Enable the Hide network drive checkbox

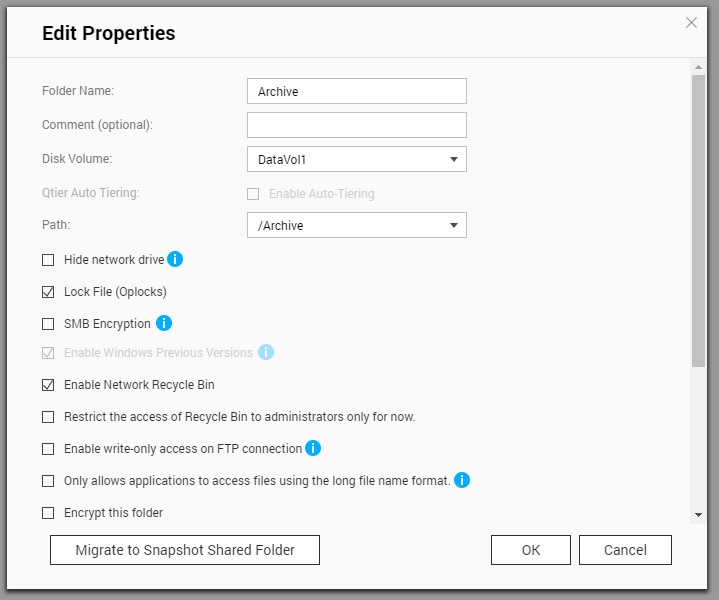pyautogui.click(x=48, y=260)
